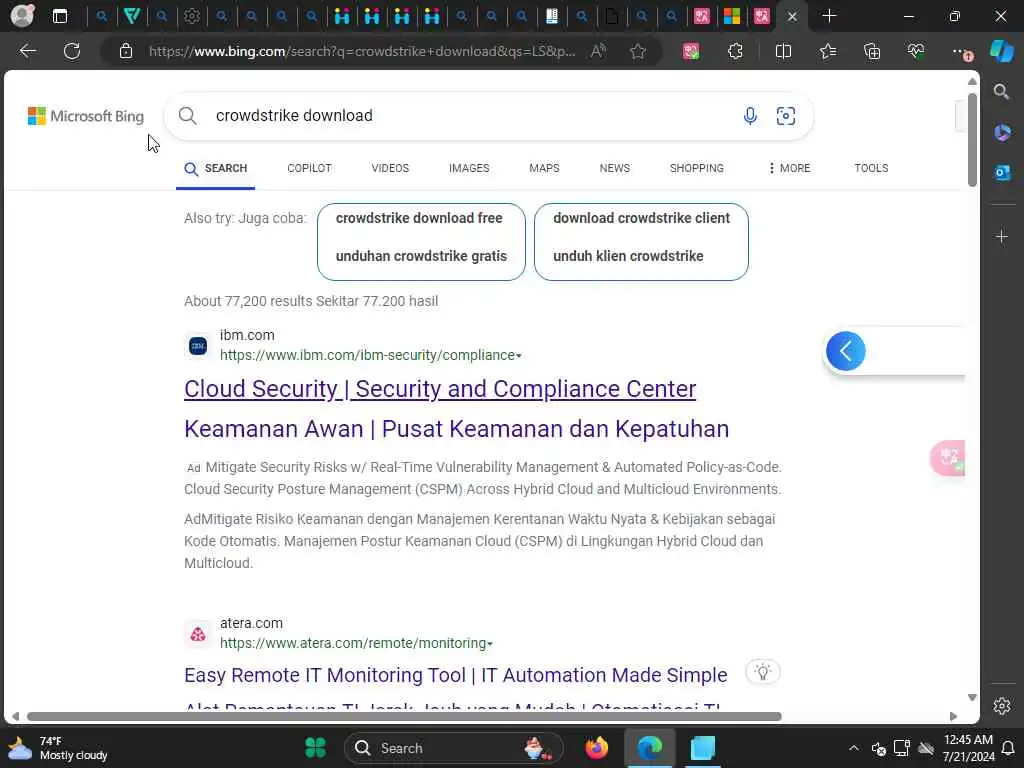This screenshot has width=1024, height=768.
Task: Open search TOOLS filter
Action: click(871, 168)
